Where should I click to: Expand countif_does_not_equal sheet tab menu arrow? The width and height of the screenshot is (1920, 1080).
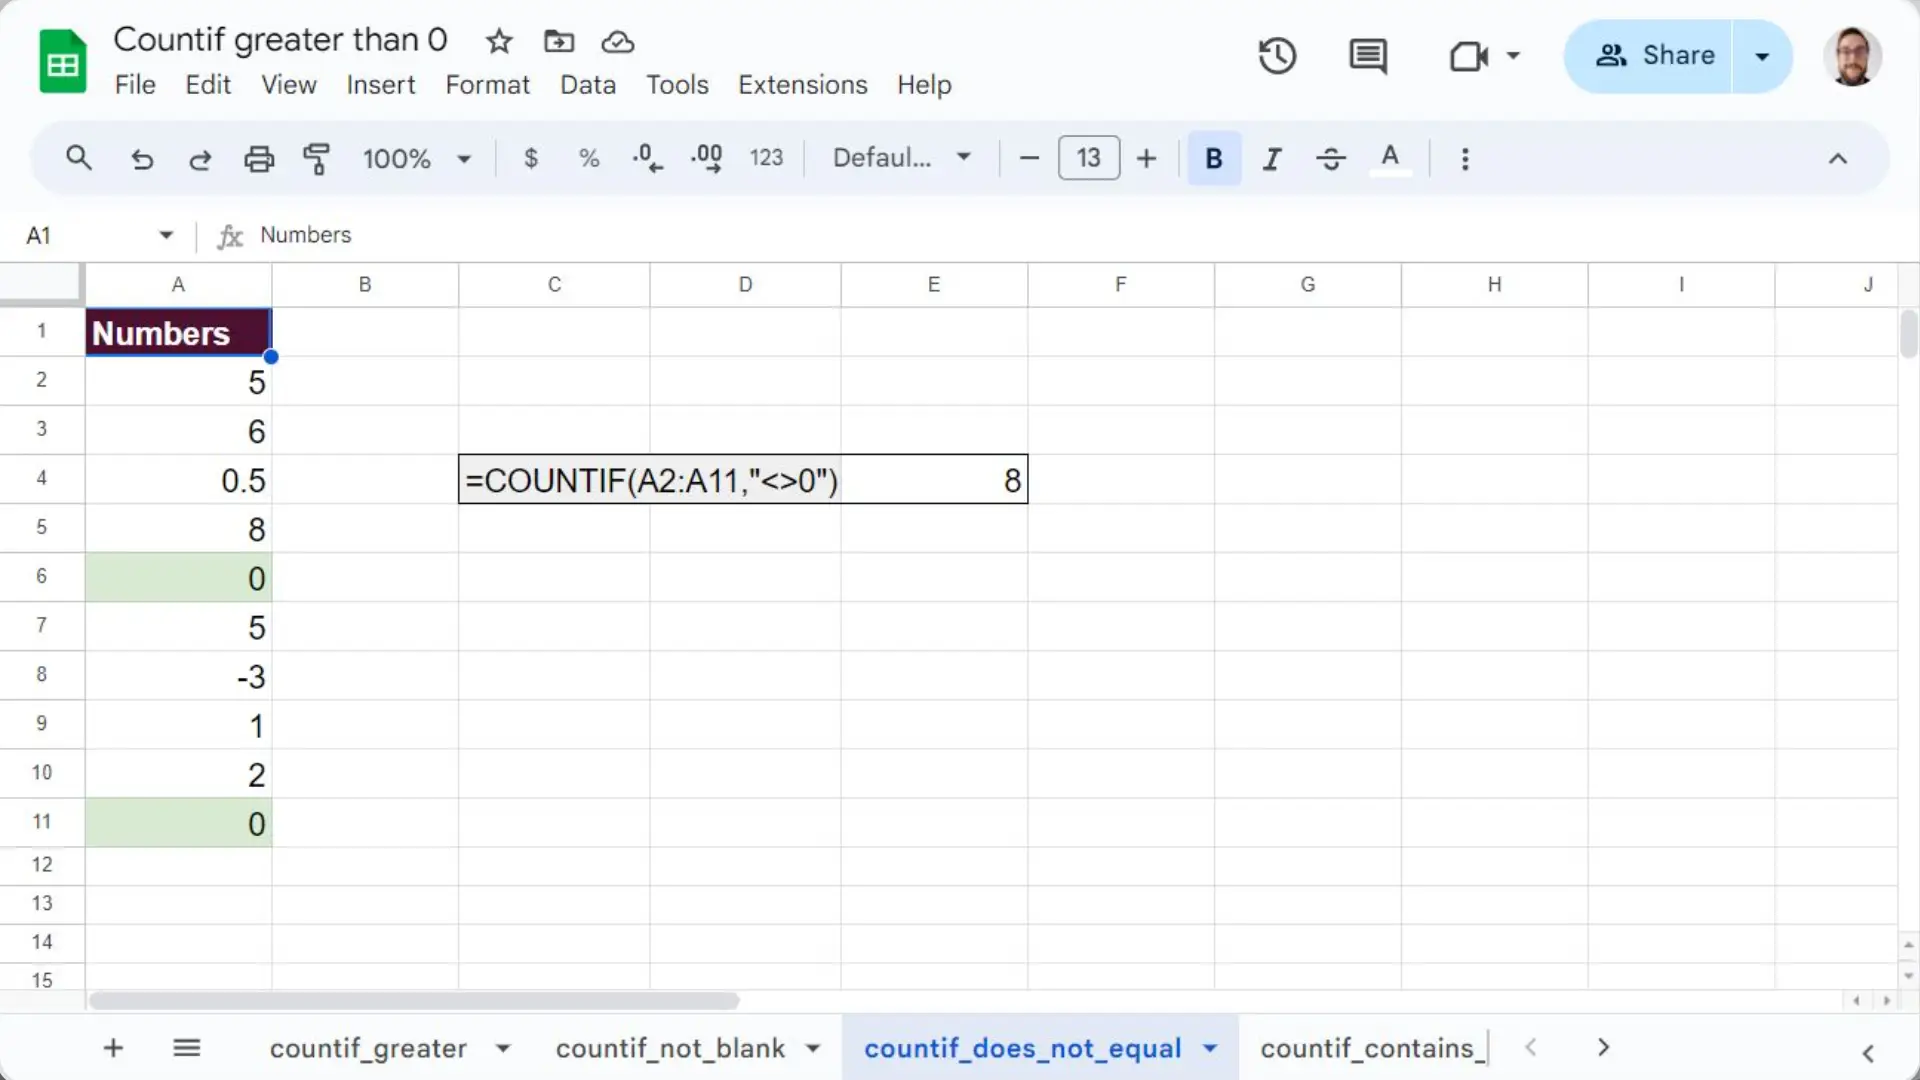pos(1210,1048)
